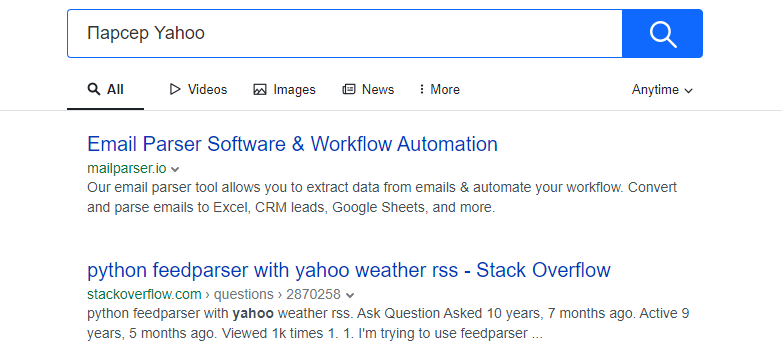Viewport: 782px width, 363px height.
Task: Click the mailparser result description text
Action: (x=382, y=197)
